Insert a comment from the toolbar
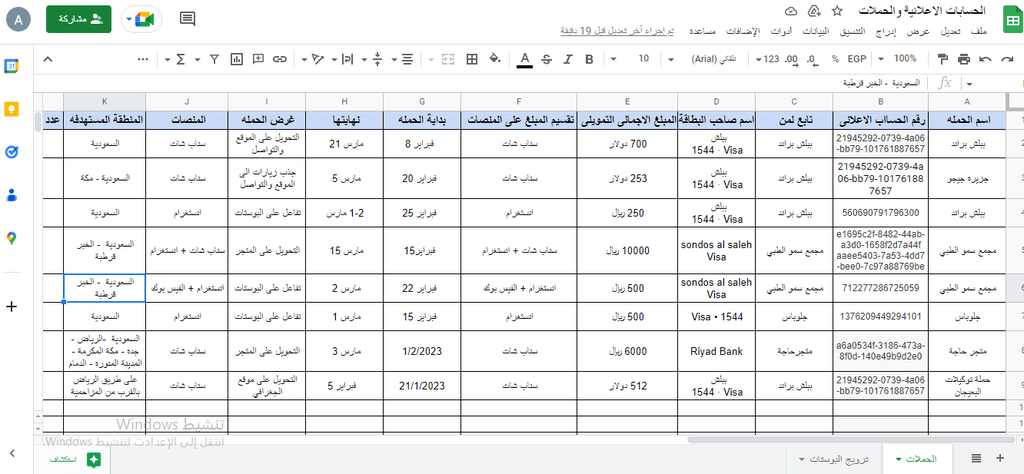 pyautogui.click(x=258, y=59)
